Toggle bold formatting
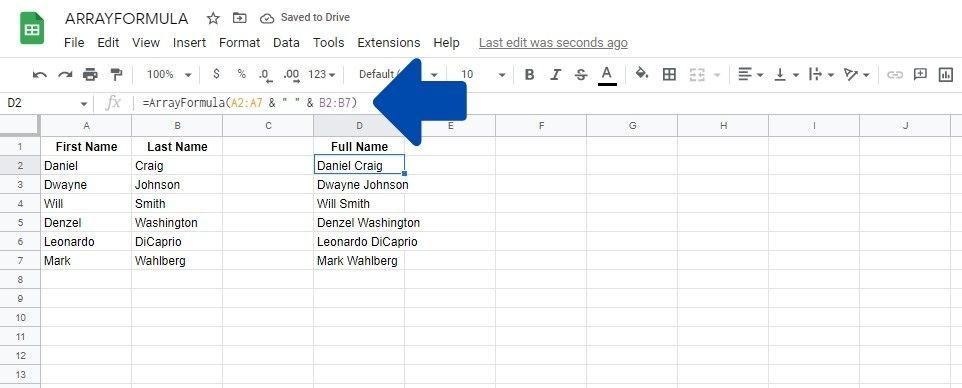The width and height of the screenshot is (962, 388). click(529, 75)
